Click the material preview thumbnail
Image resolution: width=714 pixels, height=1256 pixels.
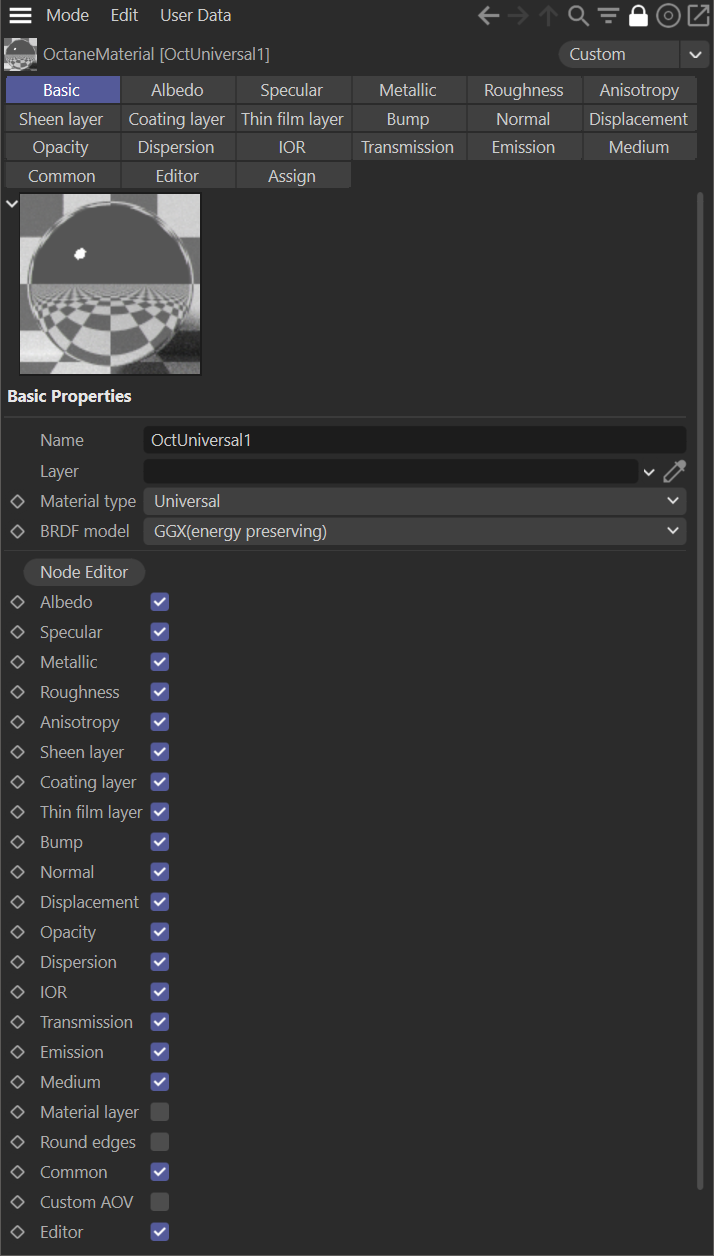[110, 284]
